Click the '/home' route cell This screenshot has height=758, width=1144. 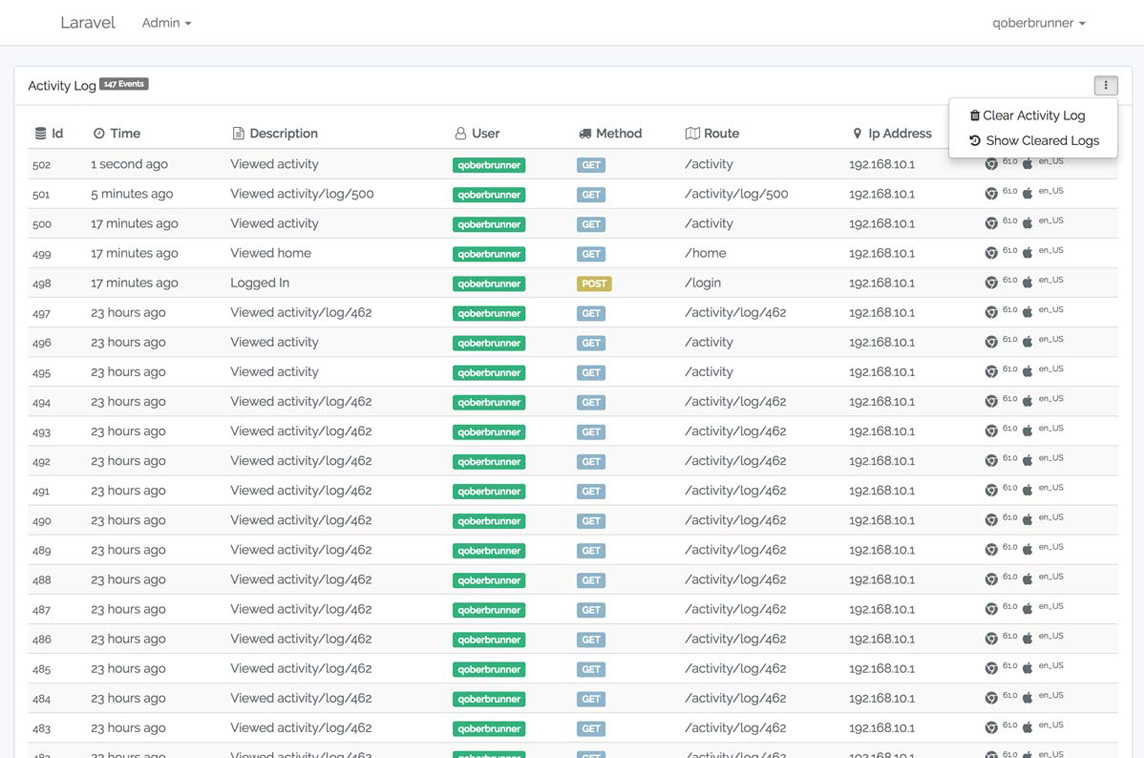pos(706,253)
